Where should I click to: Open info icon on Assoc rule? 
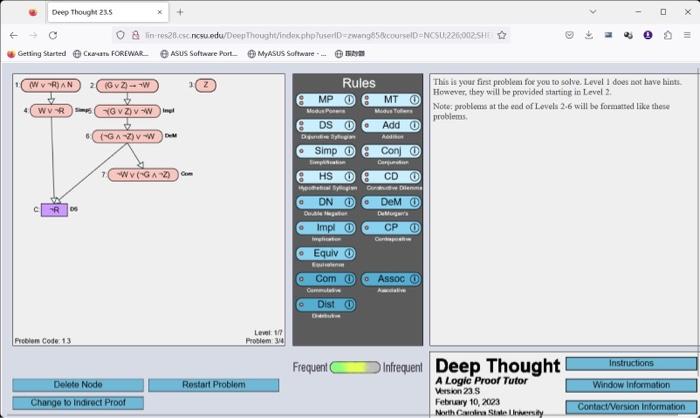(x=414, y=279)
